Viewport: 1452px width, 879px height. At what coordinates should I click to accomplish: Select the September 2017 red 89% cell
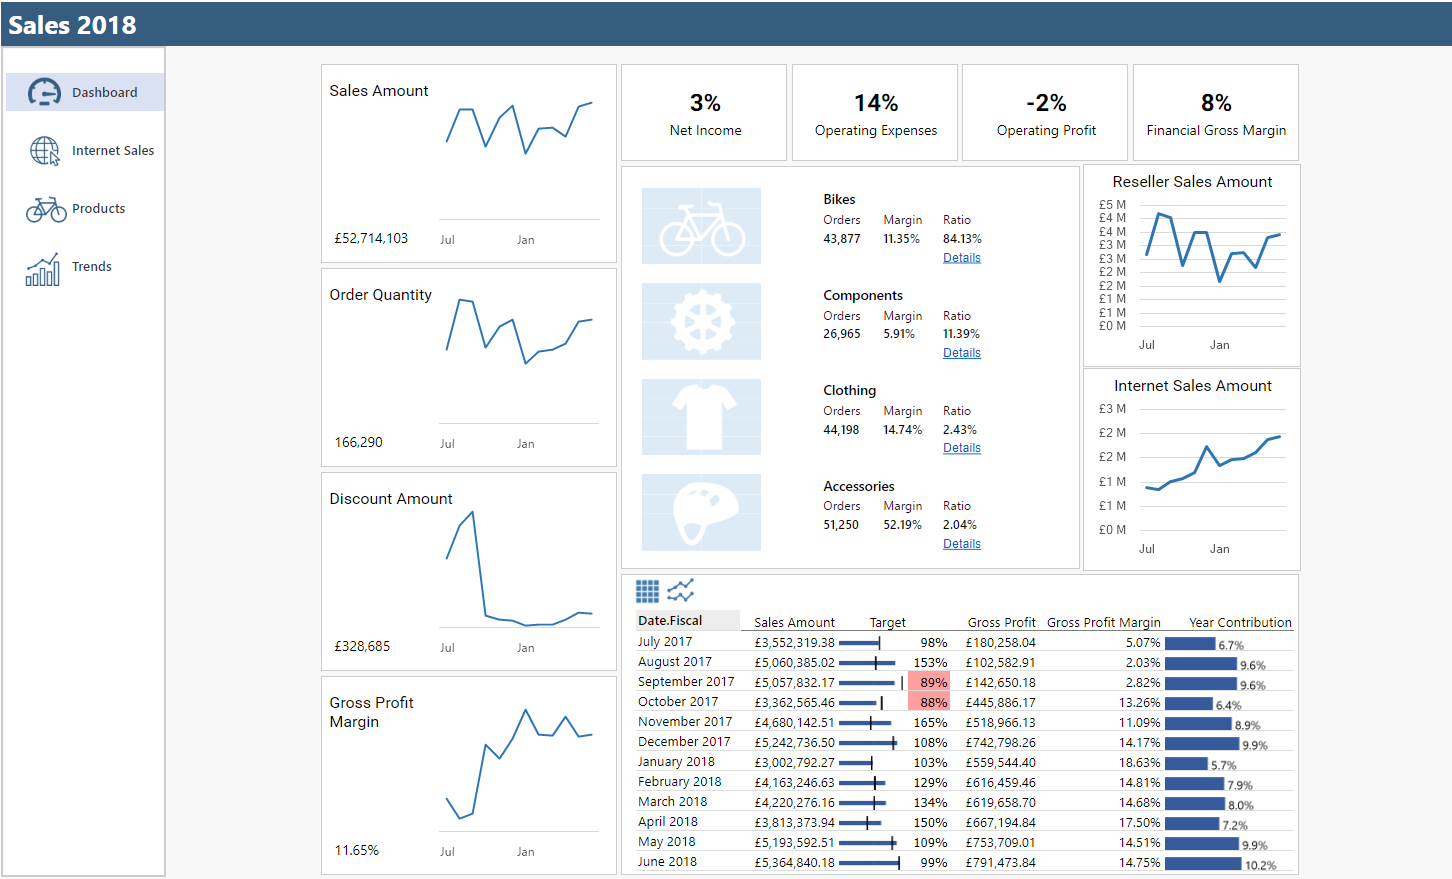(x=929, y=682)
